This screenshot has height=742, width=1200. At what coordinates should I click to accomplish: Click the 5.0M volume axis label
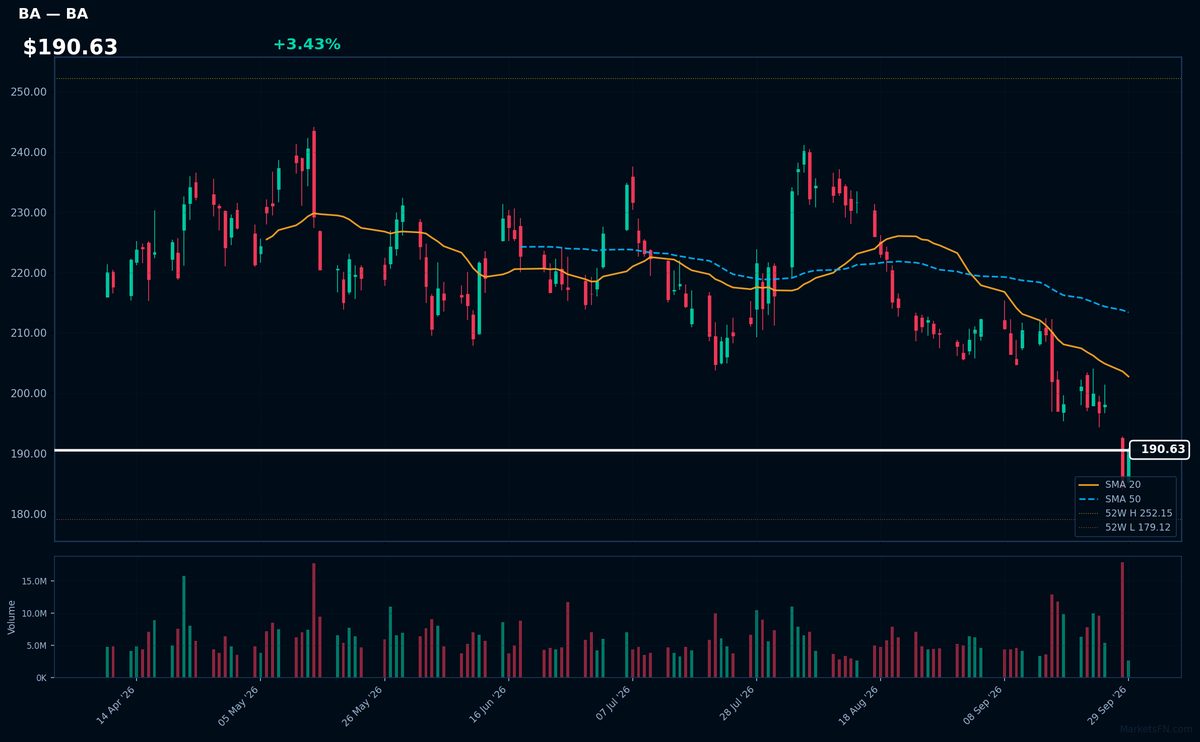coord(36,646)
